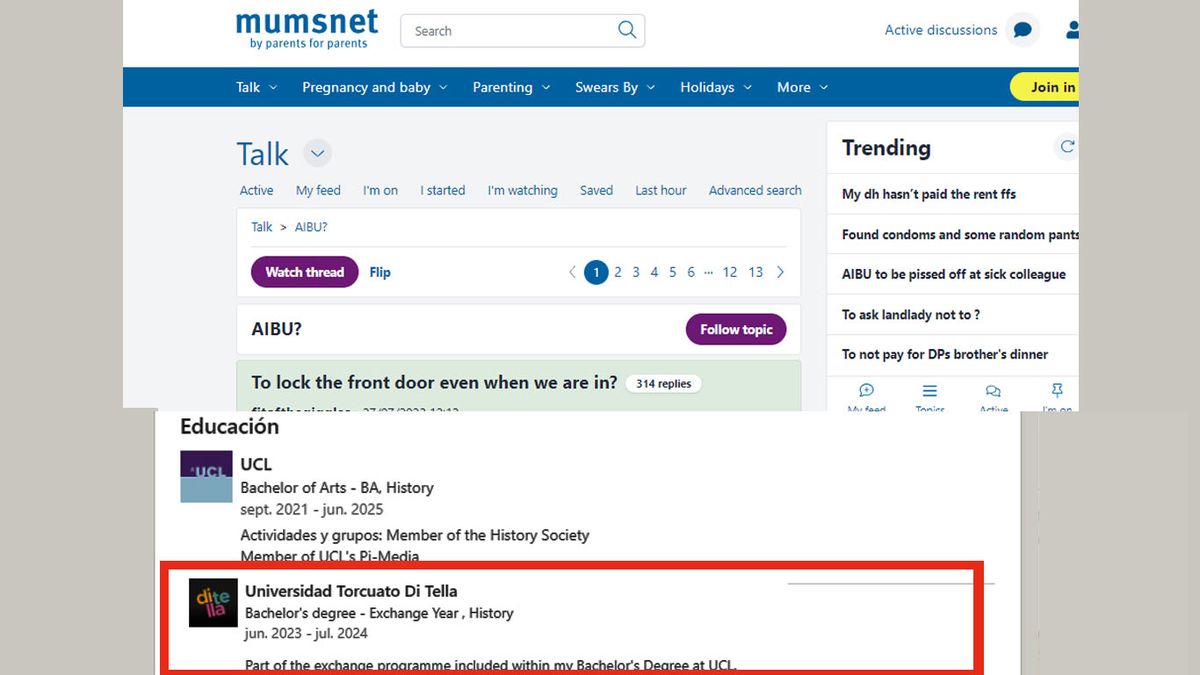
Task: Open Advanced search link
Action: click(755, 190)
